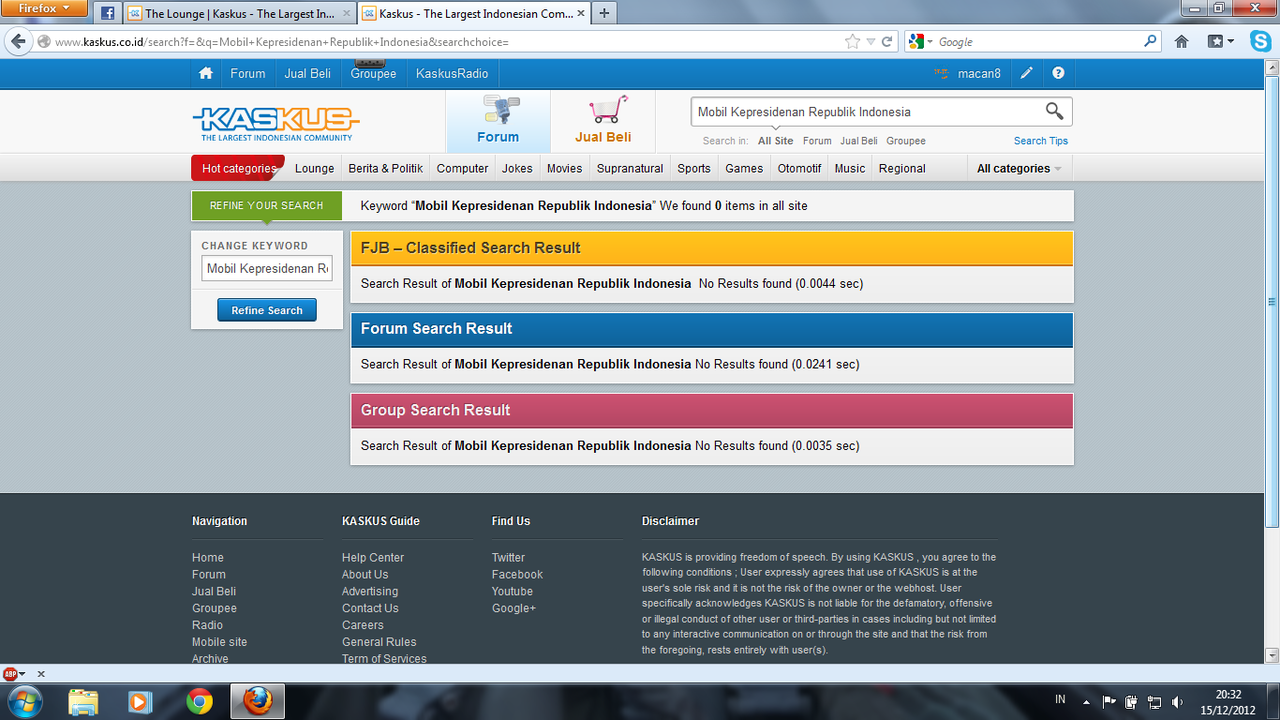
Task: Open the Adblock Plus dropdown arrow
Action: click(x=22, y=674)
